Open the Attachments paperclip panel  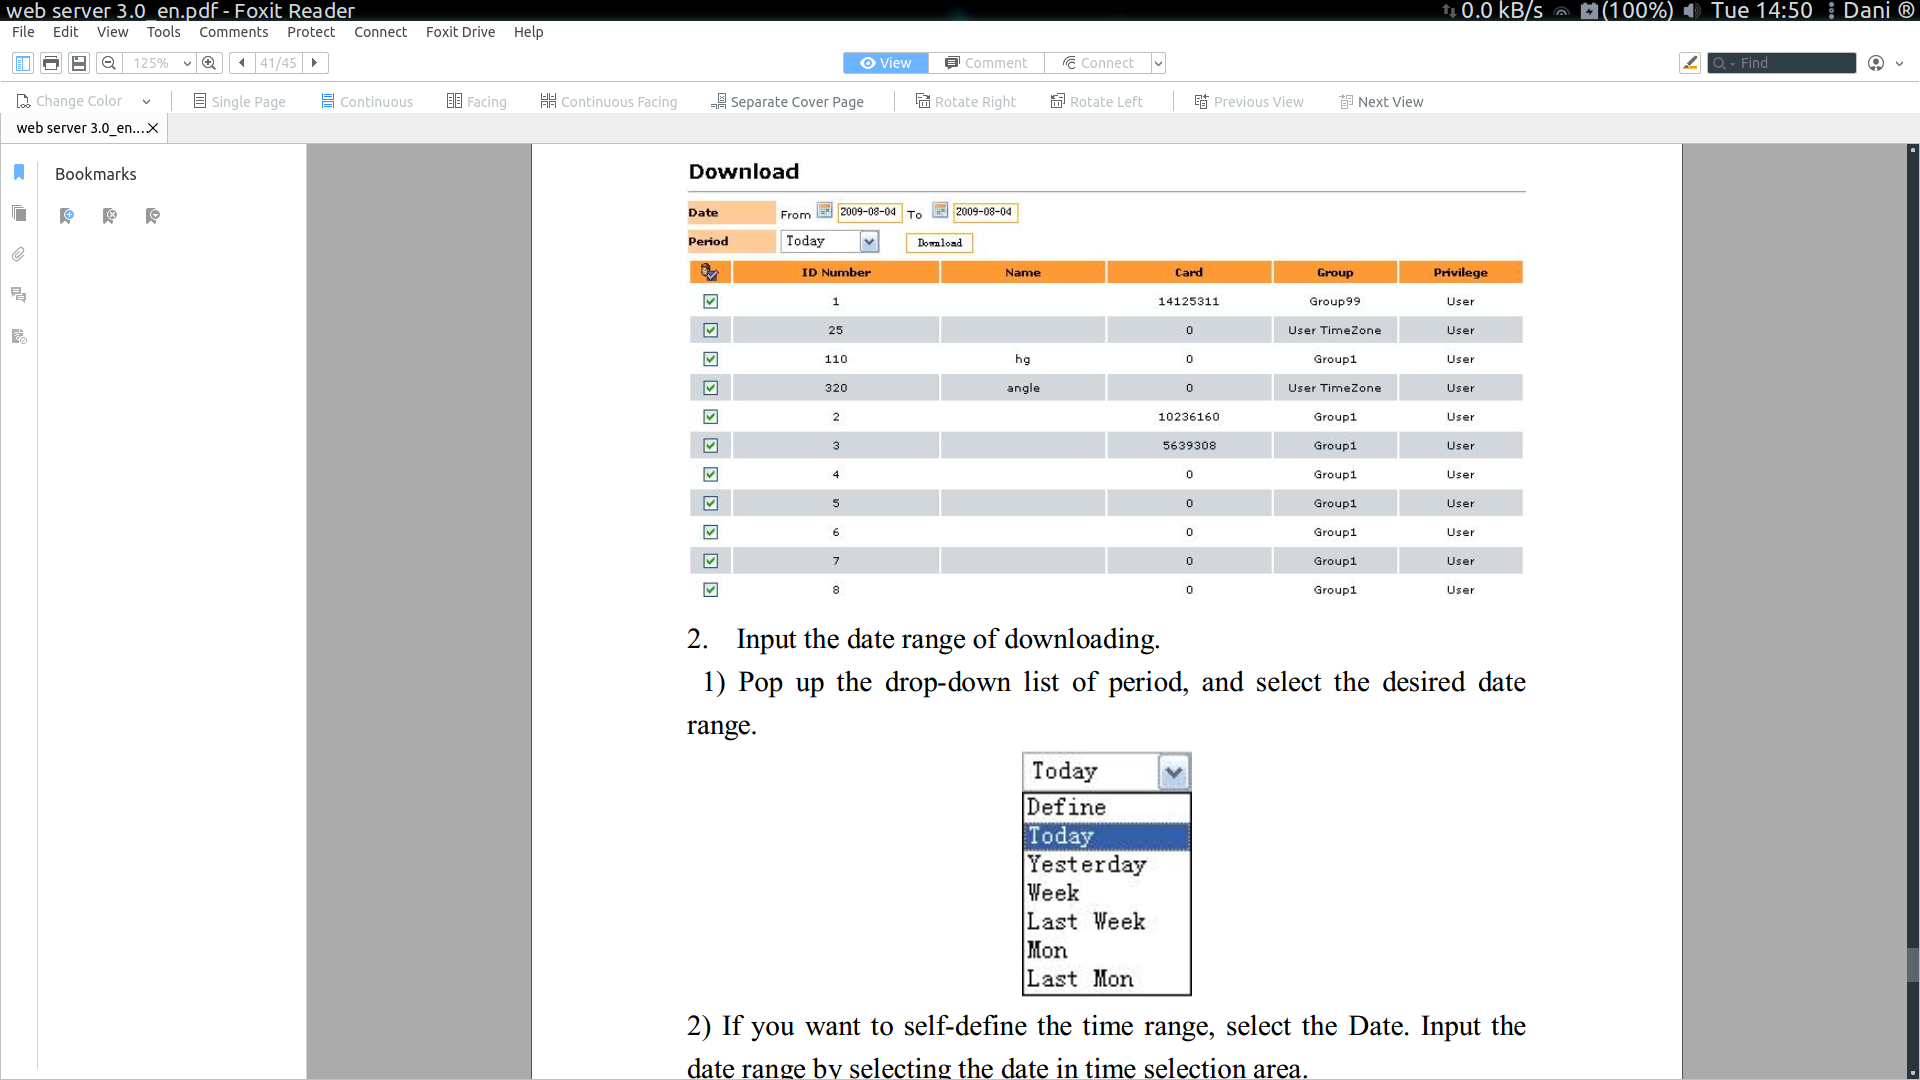[x=19, y=254]
